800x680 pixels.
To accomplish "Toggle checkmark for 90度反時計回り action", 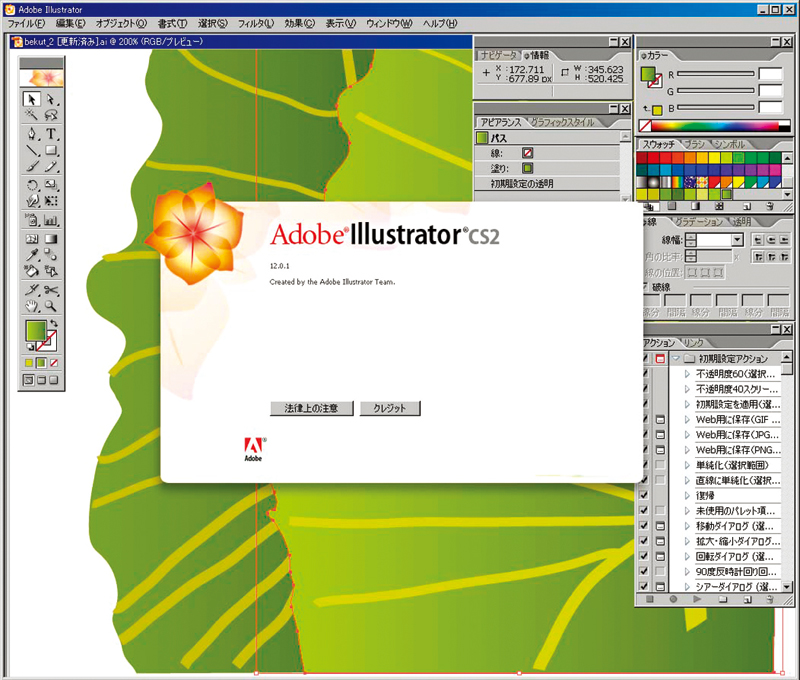I will coord(644,571).
